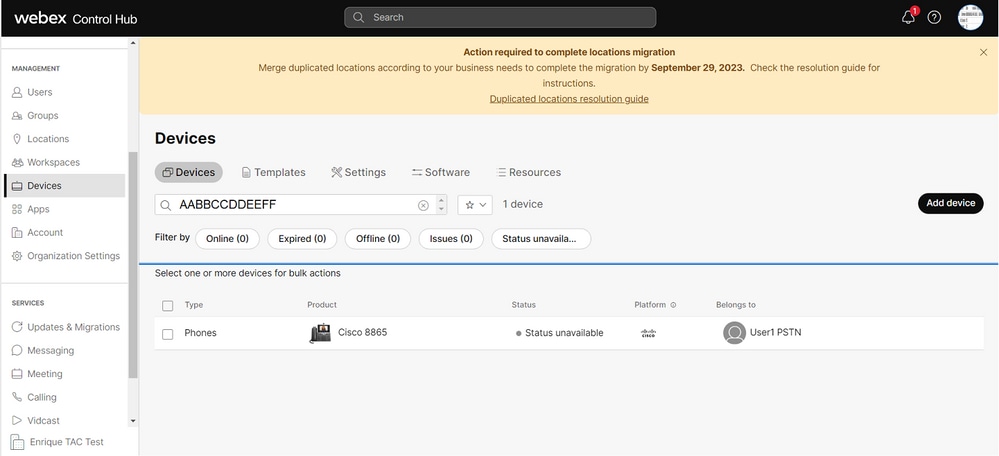Click the Cisco 8865 product name
Image resolution: width=999 pixels, height=456 pixels.
point(363,332)
